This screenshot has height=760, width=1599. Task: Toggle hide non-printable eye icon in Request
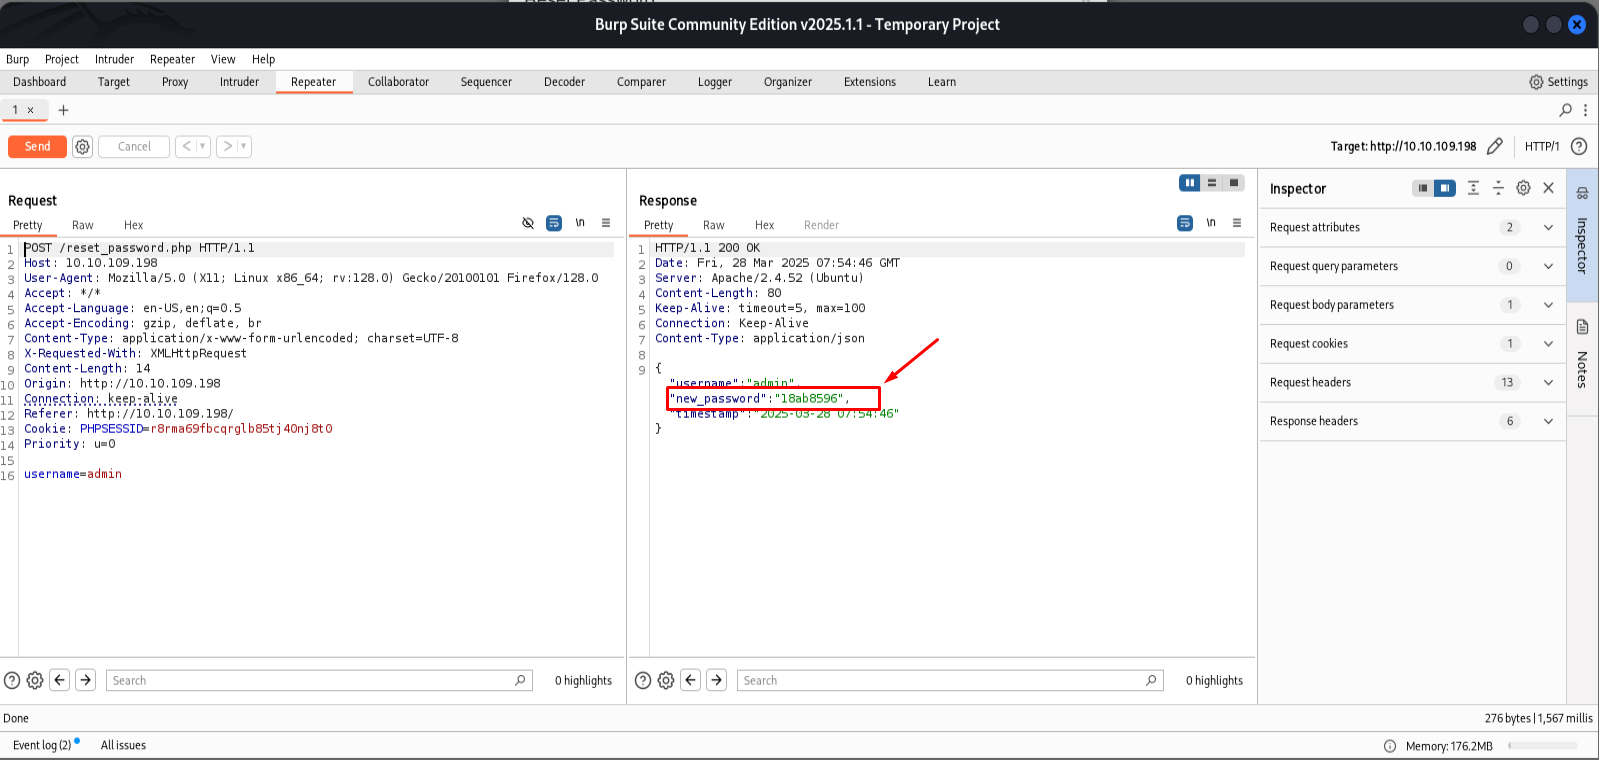tap(528, 223)
